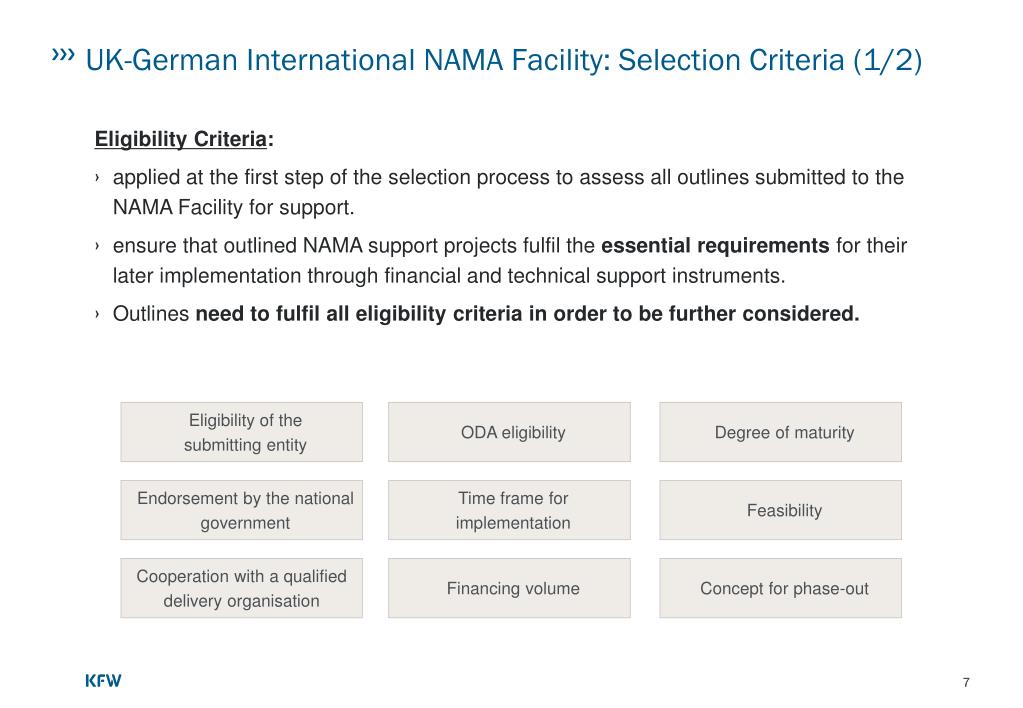Viewport: 1023px width, 708px height.
Task: Select the 'ODA eligibility' box
Action: [510, 432]
